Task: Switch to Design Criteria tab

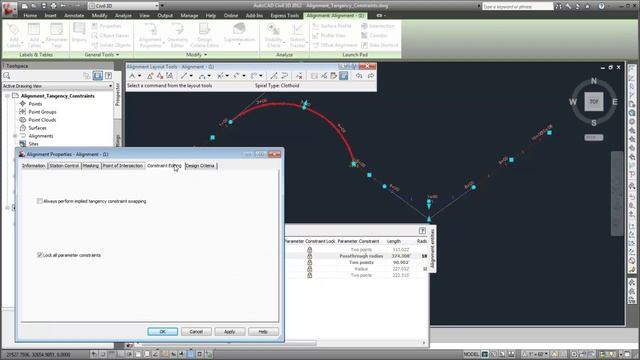Action: coord(200,166)
